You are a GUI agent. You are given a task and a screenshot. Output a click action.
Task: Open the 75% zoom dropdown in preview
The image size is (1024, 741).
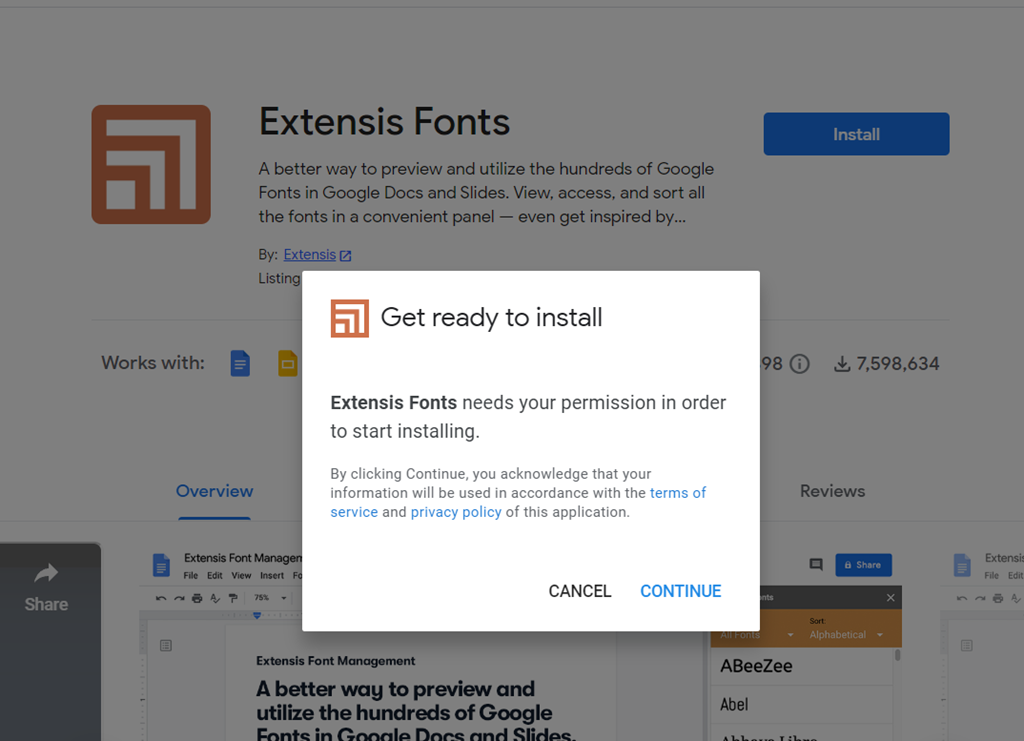click(270, 598)
